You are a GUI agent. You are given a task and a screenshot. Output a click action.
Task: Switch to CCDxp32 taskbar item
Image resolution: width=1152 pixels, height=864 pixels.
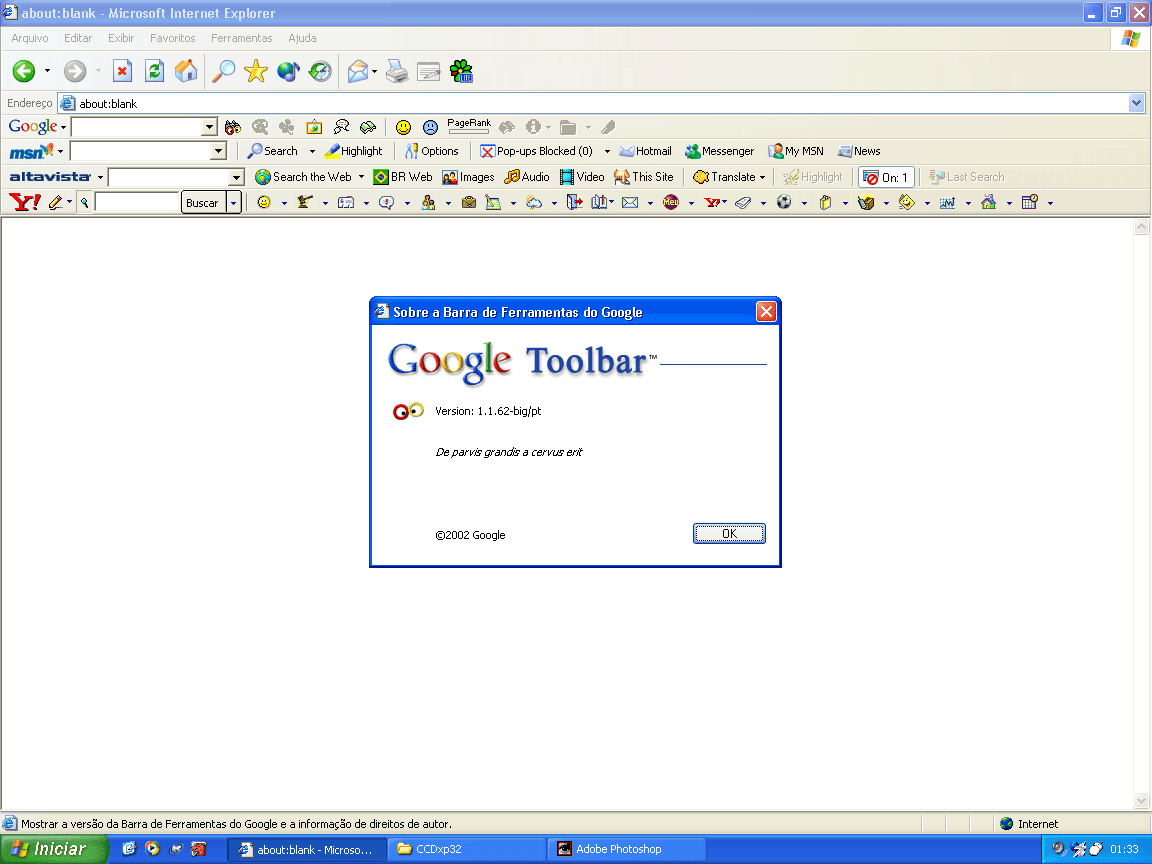[x=466, y=849]
